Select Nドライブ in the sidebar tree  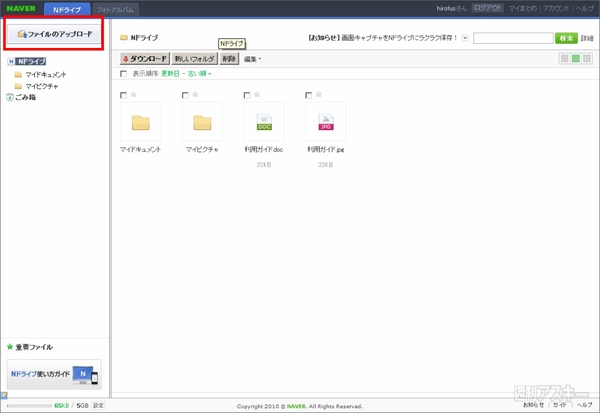[31, 61]
